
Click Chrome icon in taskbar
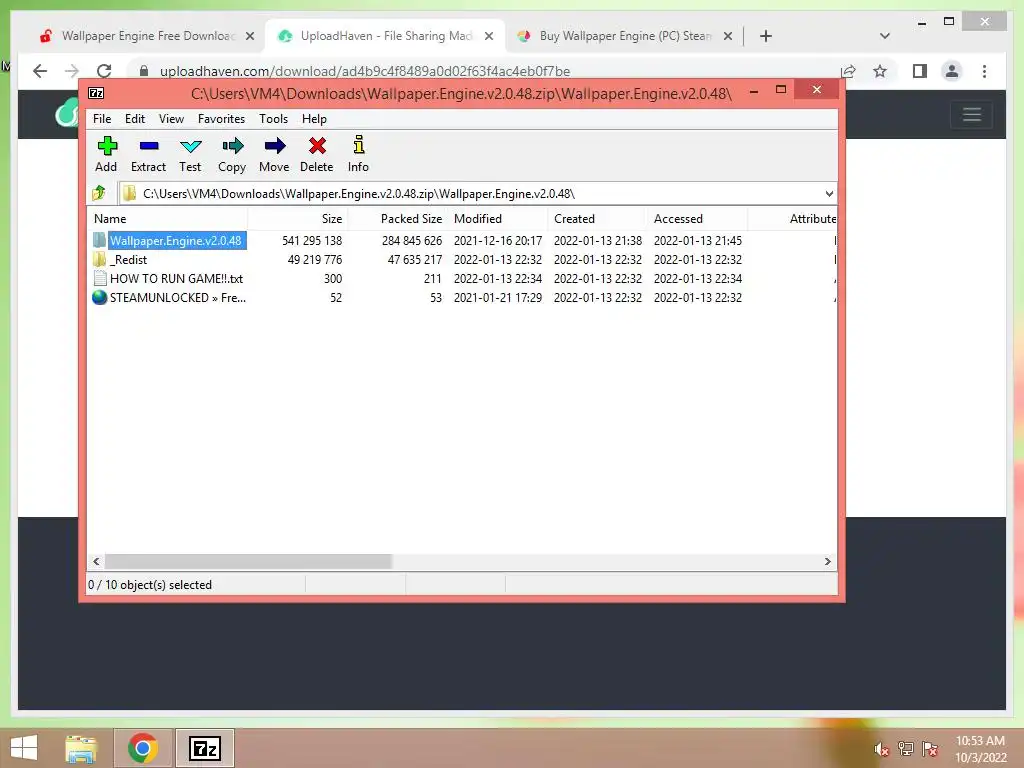(x=142, y=748)
